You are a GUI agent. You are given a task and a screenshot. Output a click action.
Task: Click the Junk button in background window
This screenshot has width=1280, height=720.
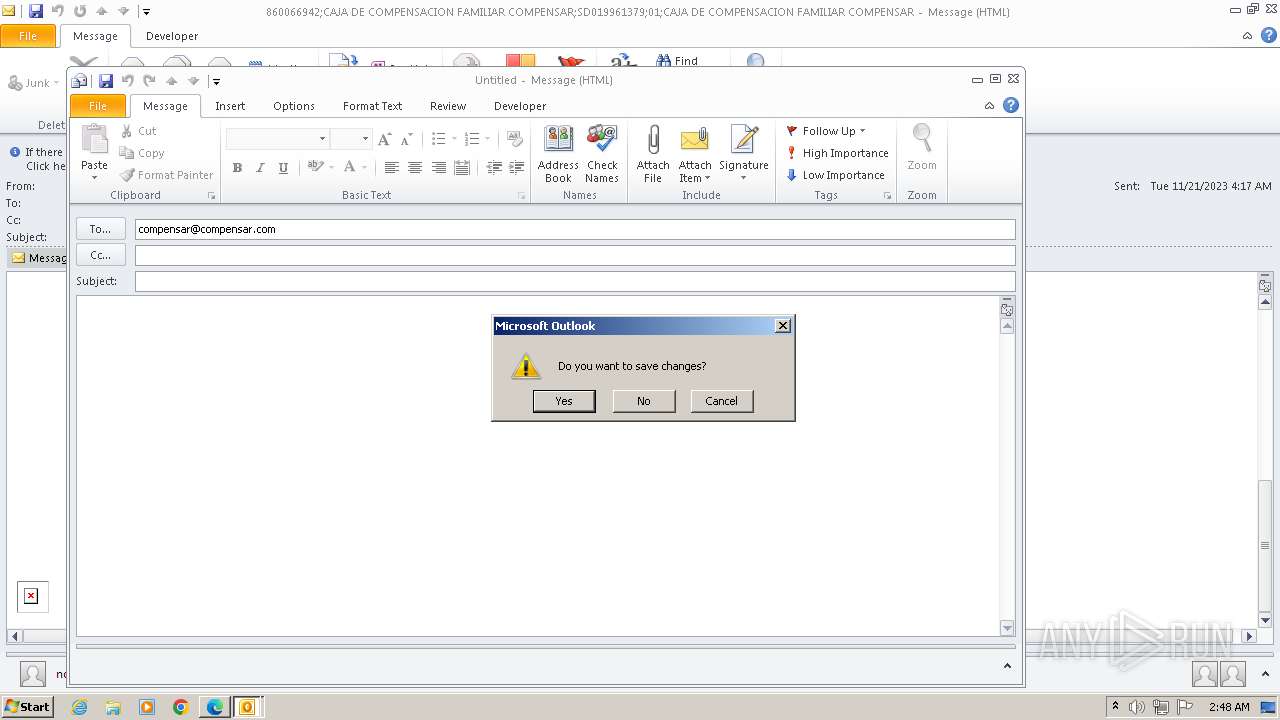tap(34, 83)
